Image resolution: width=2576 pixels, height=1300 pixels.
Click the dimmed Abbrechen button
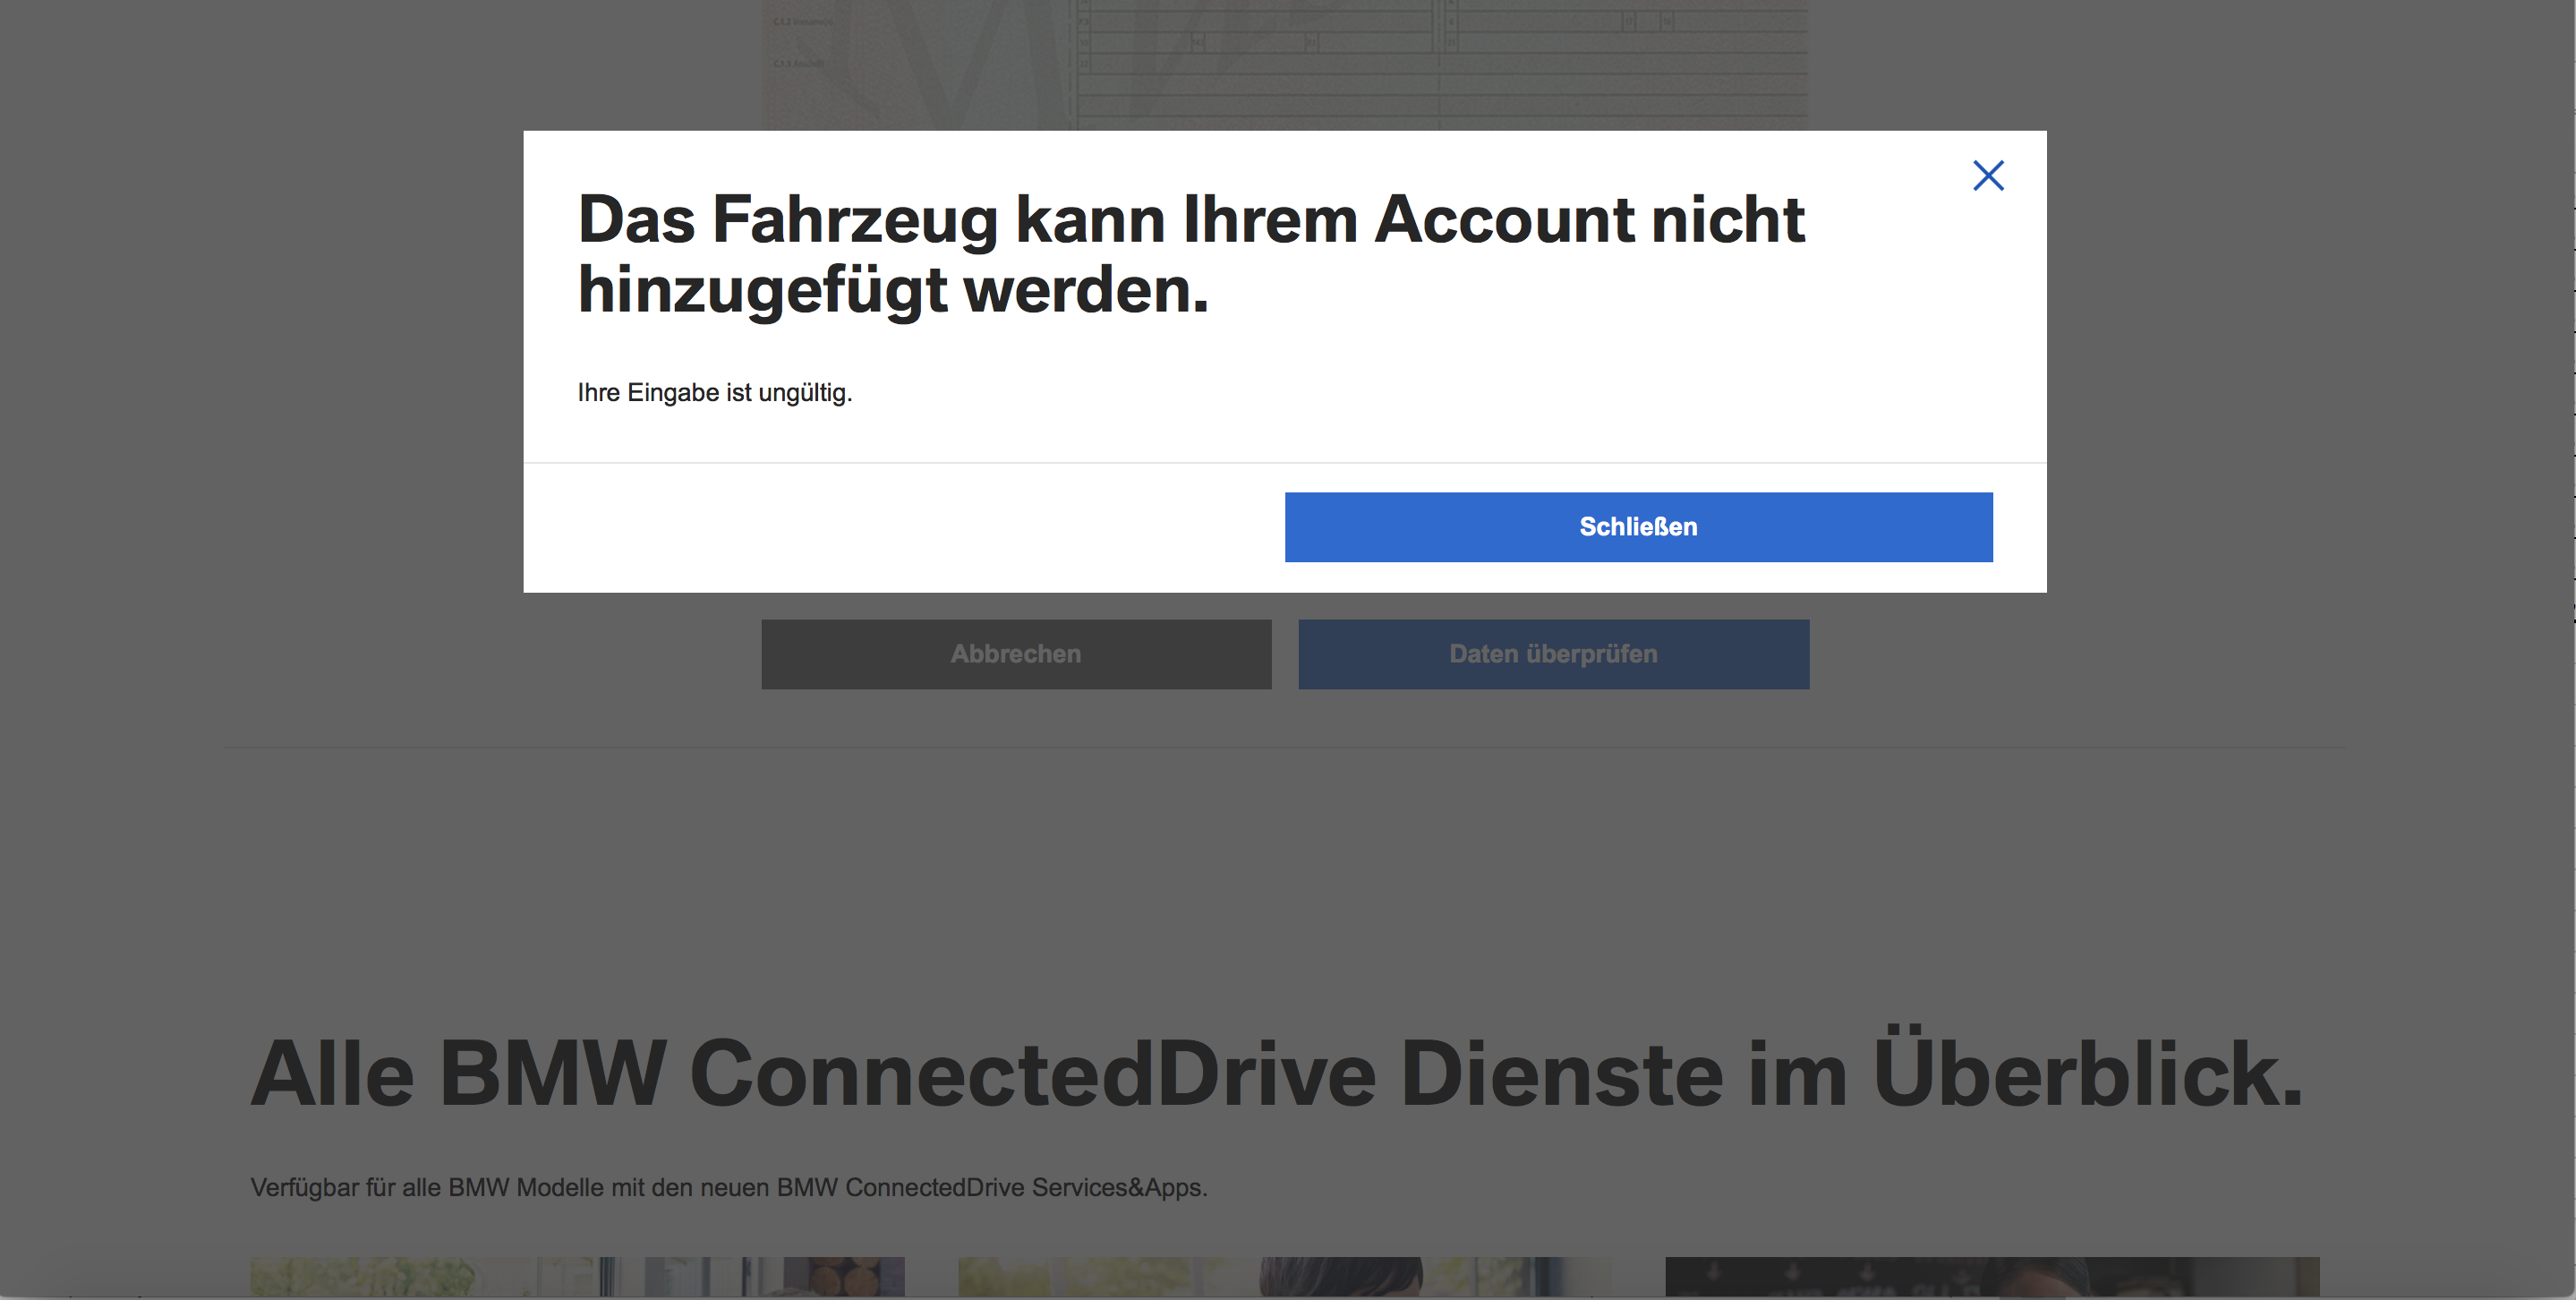tap(1016, 654)
